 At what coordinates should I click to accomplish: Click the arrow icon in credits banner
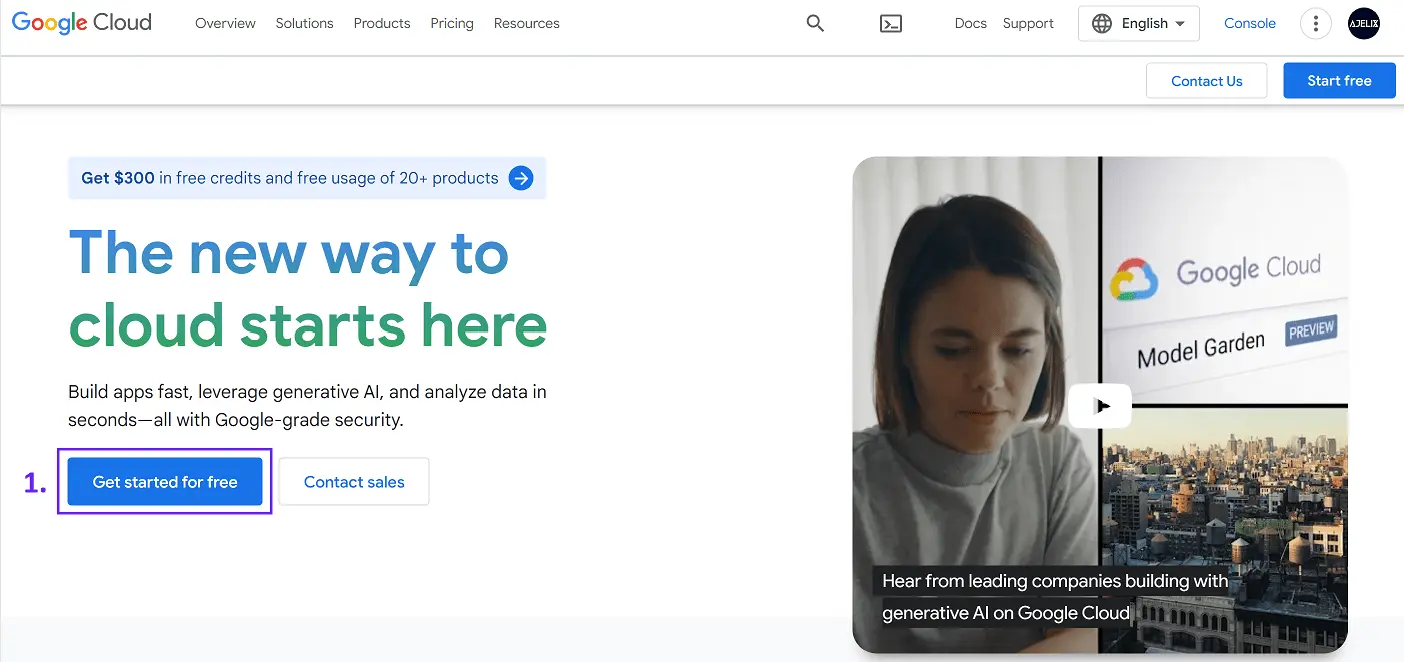tap(521, 178)
